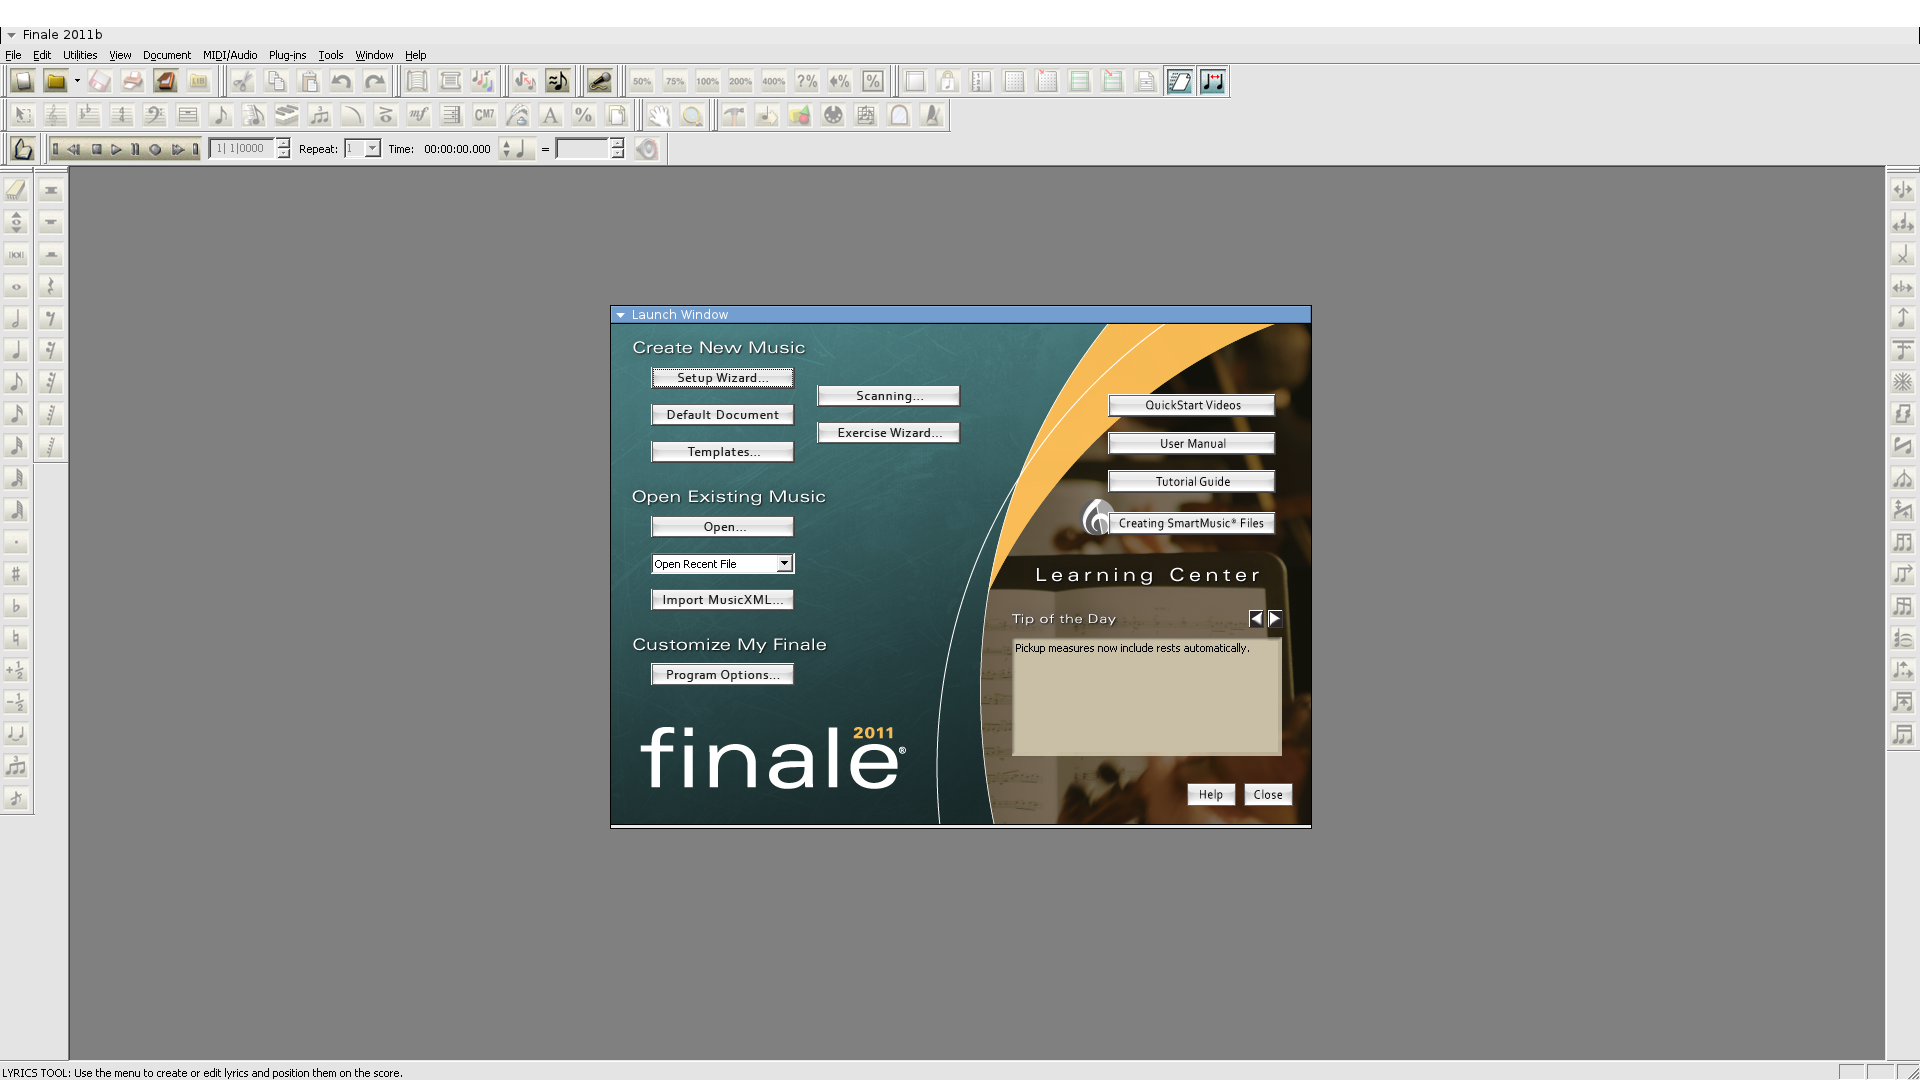
Task: Toggle the rulers icon
Action: pos(981,82)
